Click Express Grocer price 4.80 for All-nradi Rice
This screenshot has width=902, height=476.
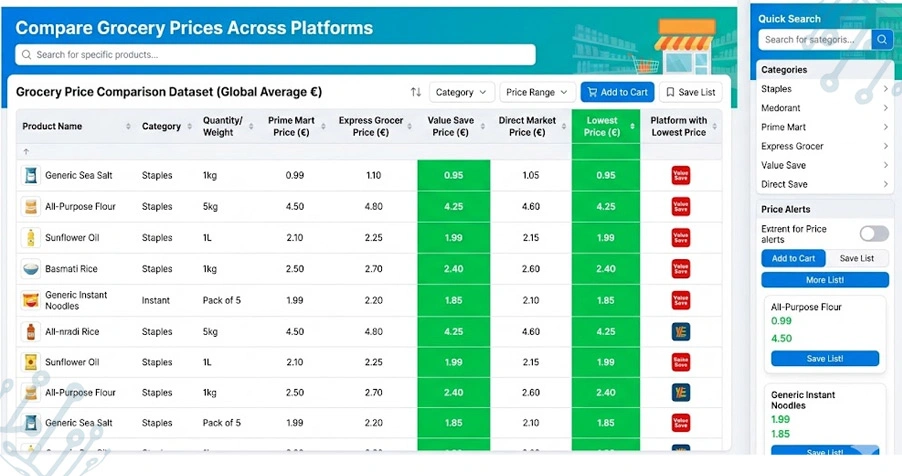[x=373, y=332]
